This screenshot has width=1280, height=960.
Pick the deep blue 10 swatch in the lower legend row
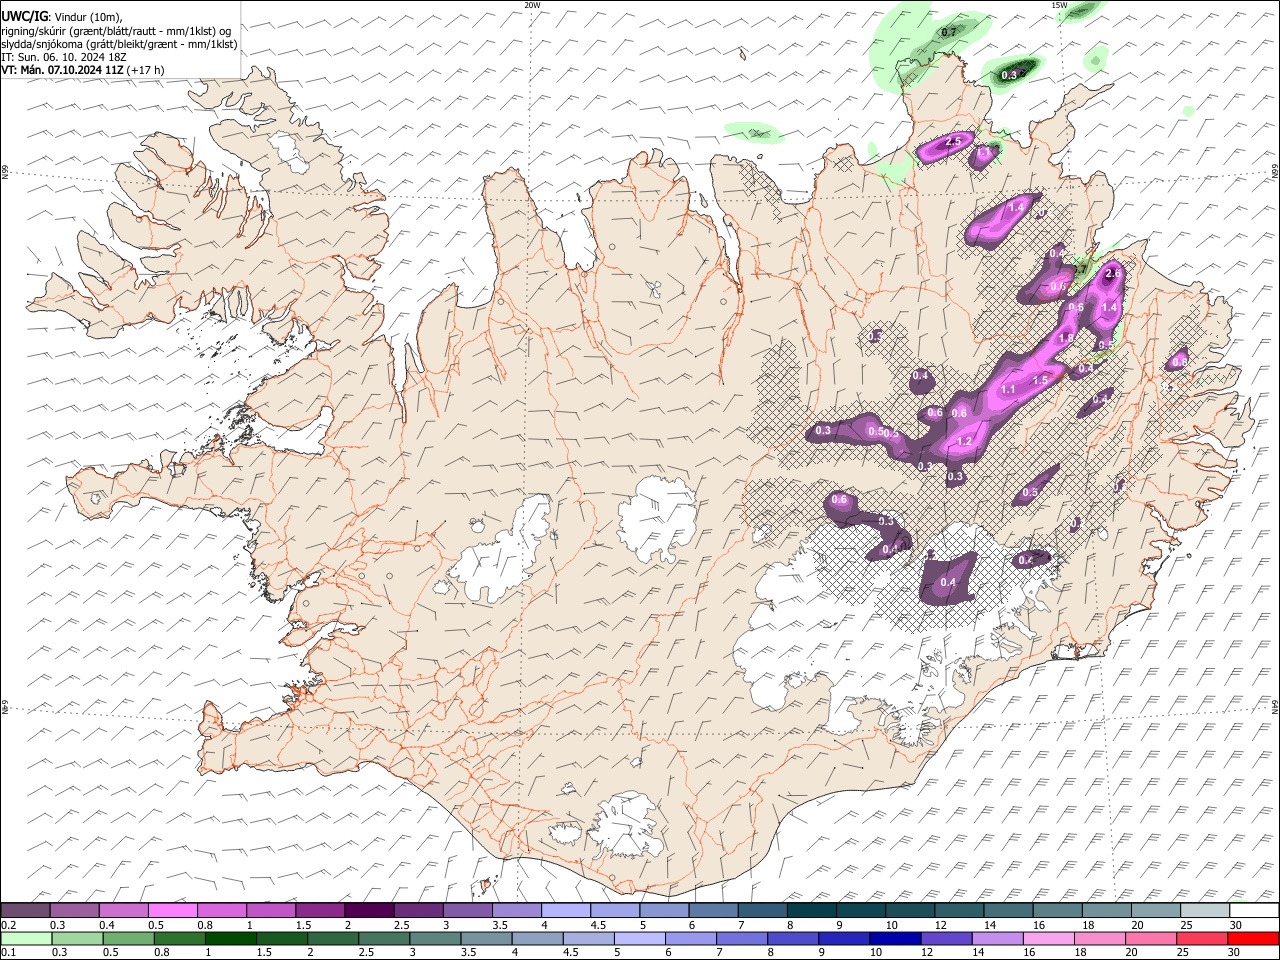click(893, 939)
